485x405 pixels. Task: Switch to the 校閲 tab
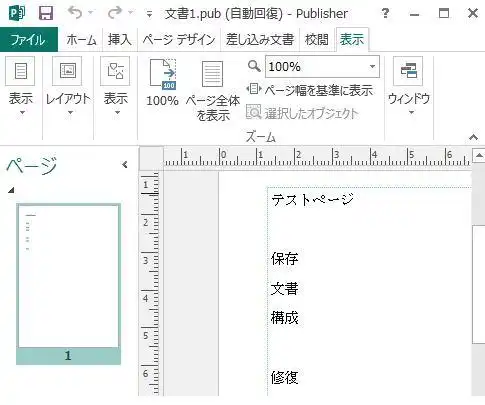(x=317, y=40)
